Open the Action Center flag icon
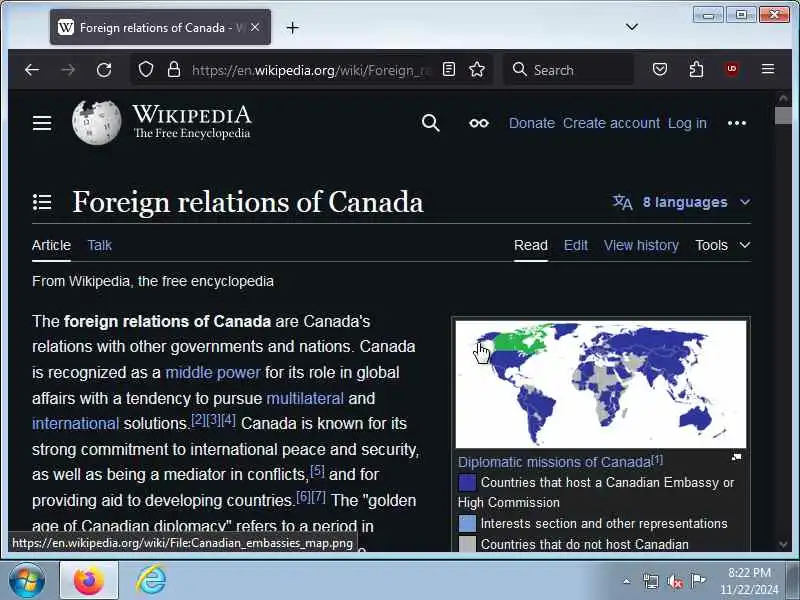This screenshot has width=800, height=600. pyautogui.click(x=697, y=580)
